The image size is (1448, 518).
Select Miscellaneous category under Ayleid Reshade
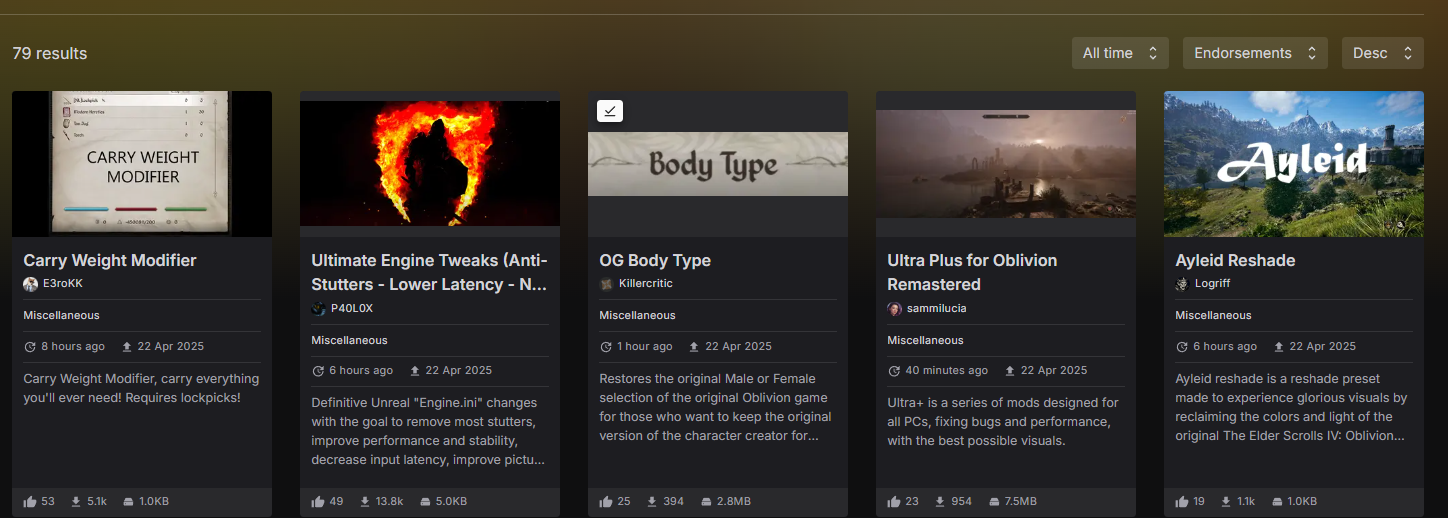click(x=1214, y=315)
